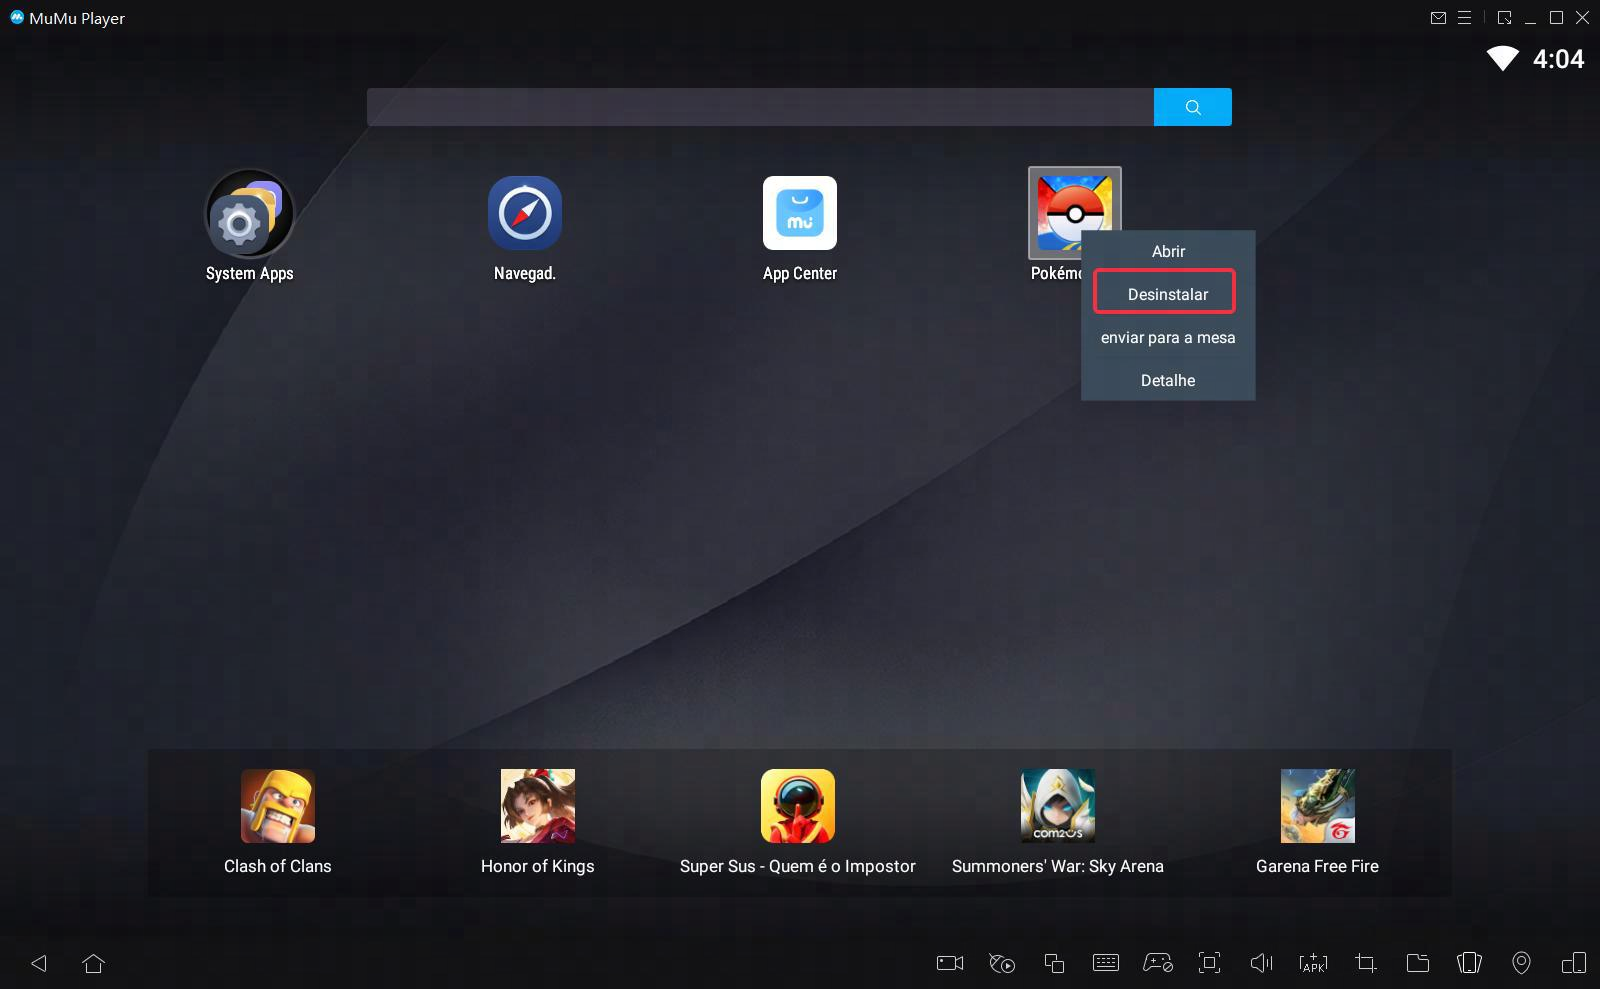The height and width of the screenshot is (989, 1600).
Task: Open the multi-instance windows icon
Action: tap(1054, 963)
